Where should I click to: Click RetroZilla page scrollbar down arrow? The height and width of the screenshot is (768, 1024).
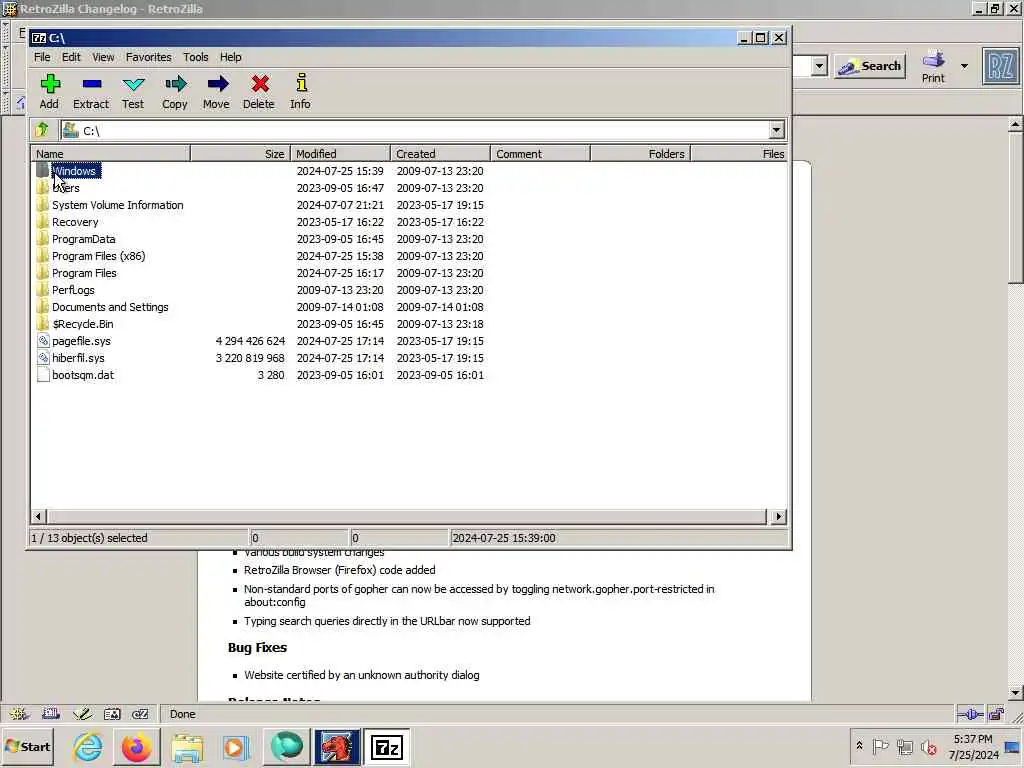(1015, 693)
